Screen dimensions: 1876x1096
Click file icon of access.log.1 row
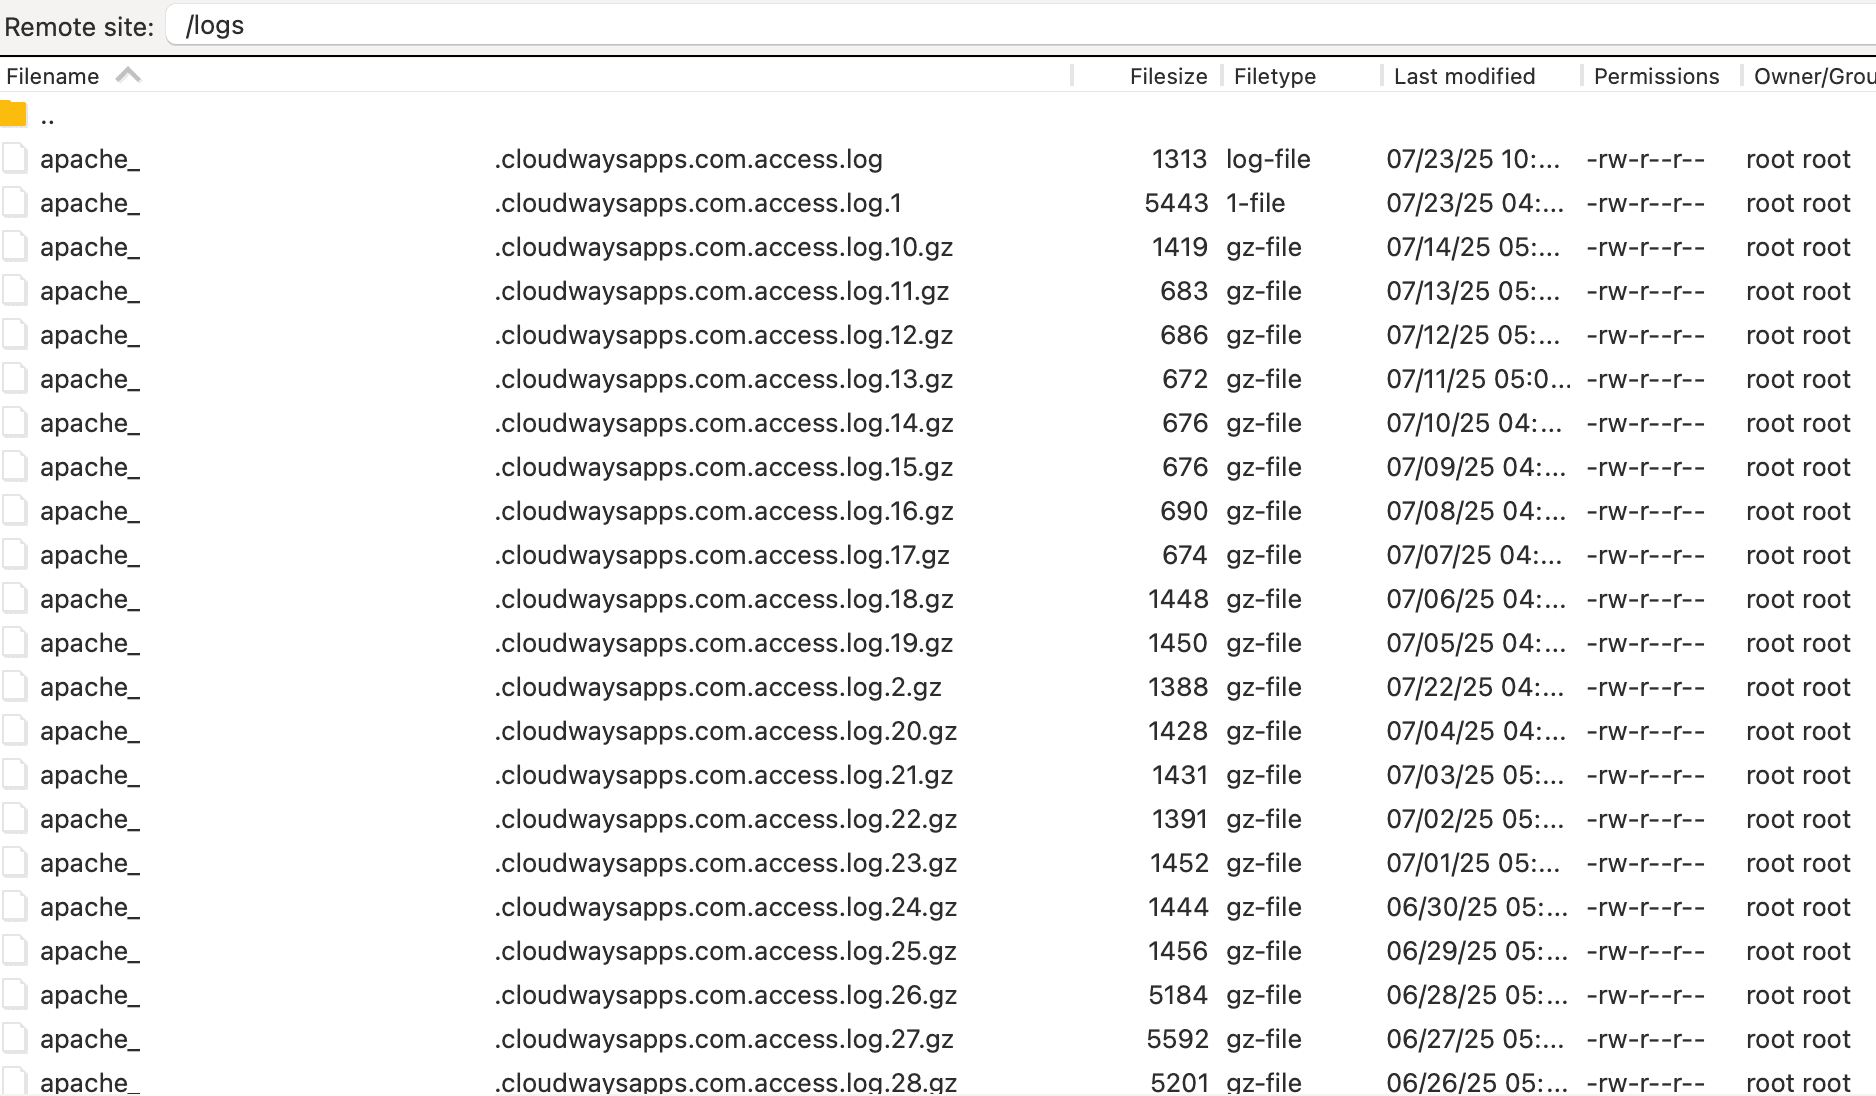coord(14,203)
